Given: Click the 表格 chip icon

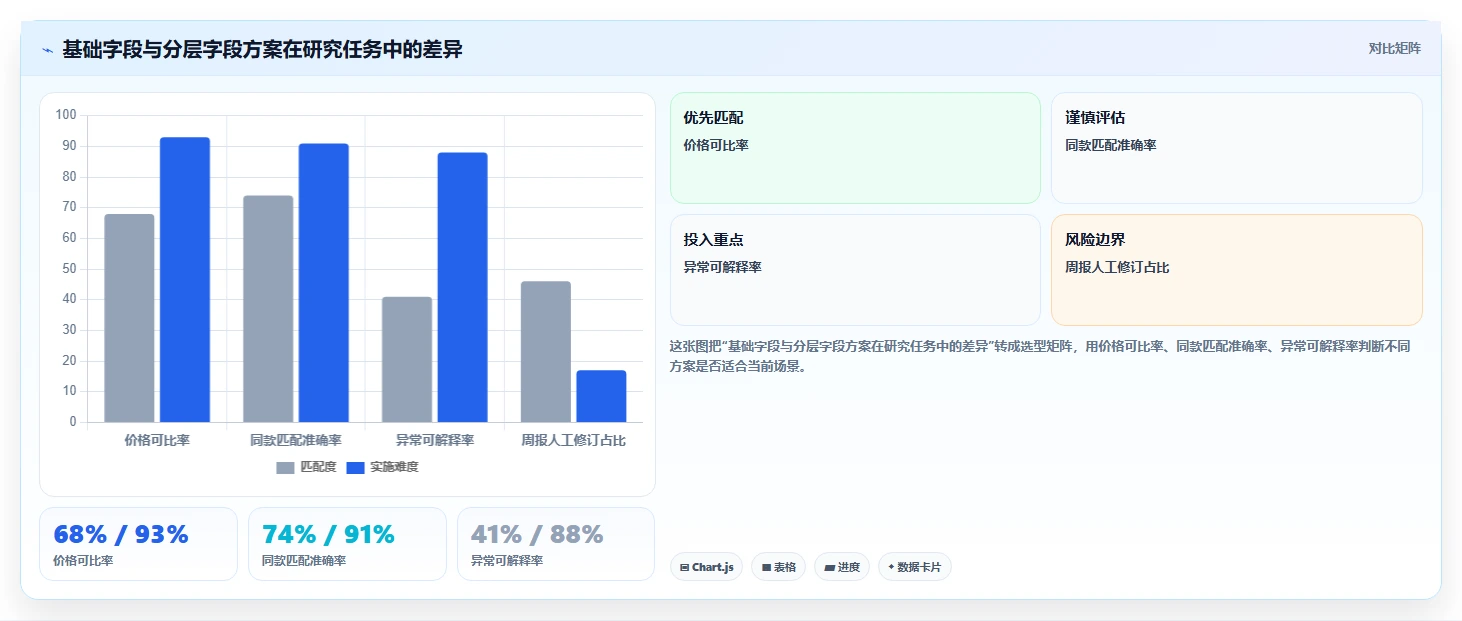Looking at the screenshot, I should 766,567.
